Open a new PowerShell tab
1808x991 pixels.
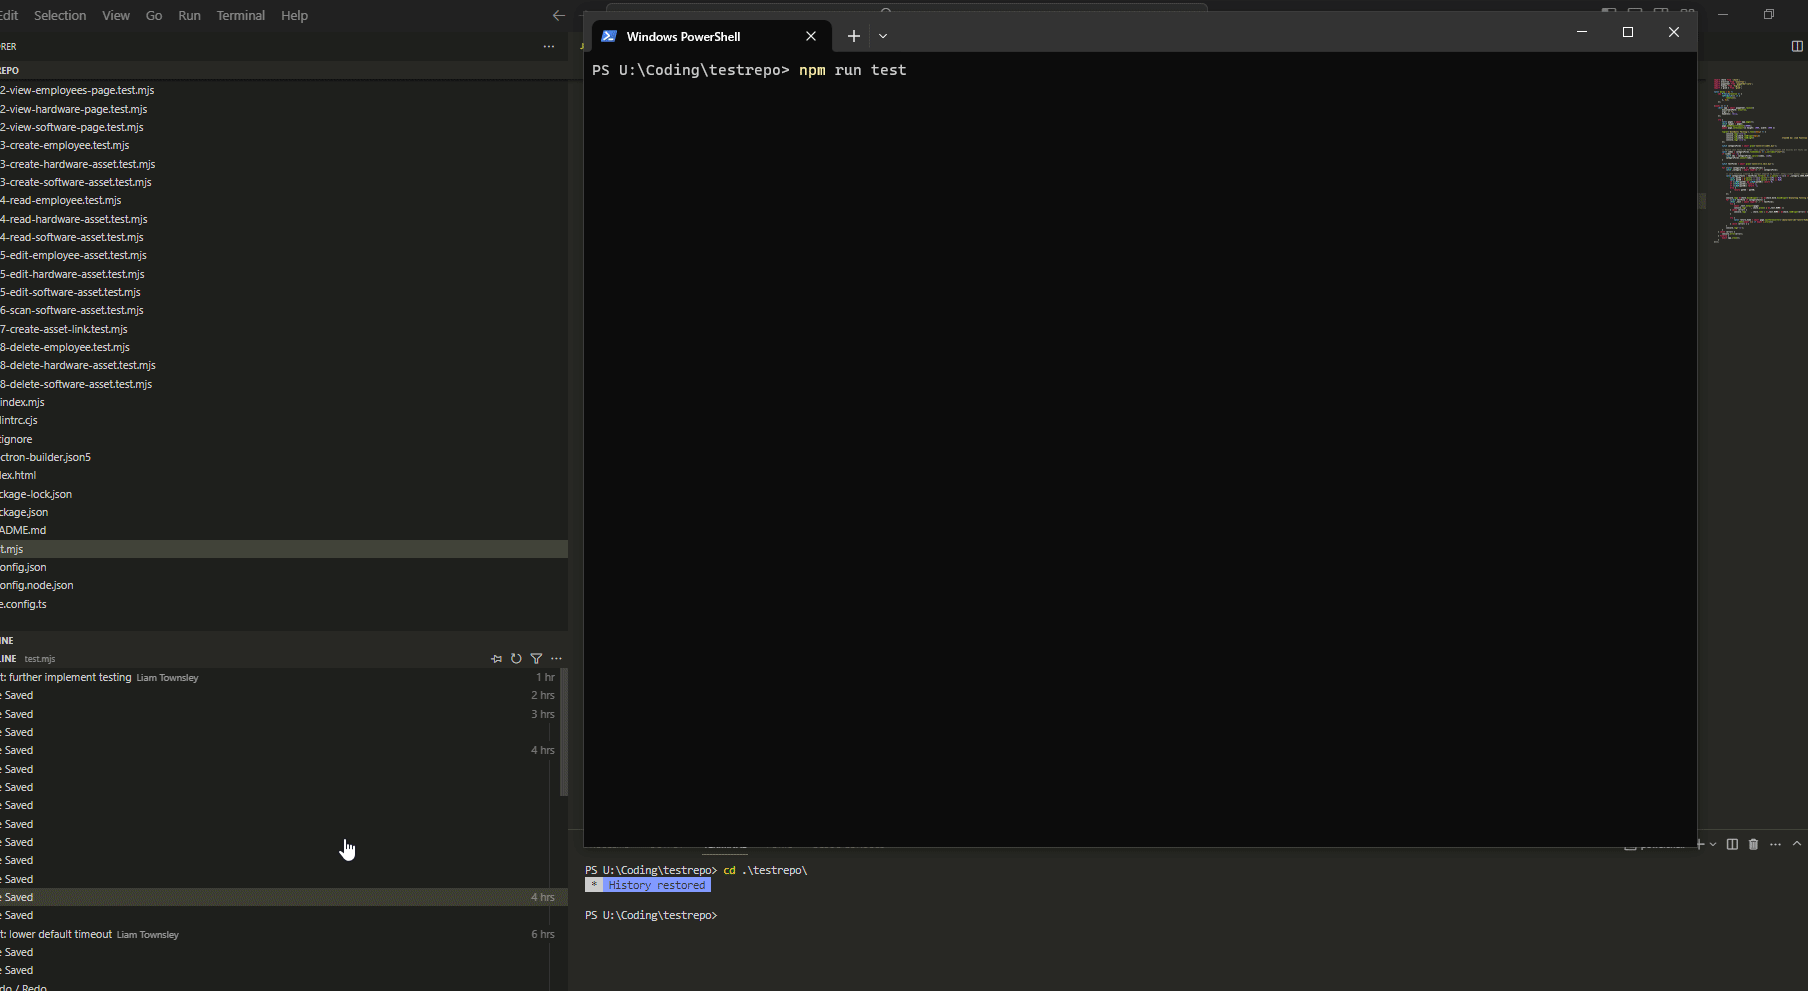[x=853, y=36]
